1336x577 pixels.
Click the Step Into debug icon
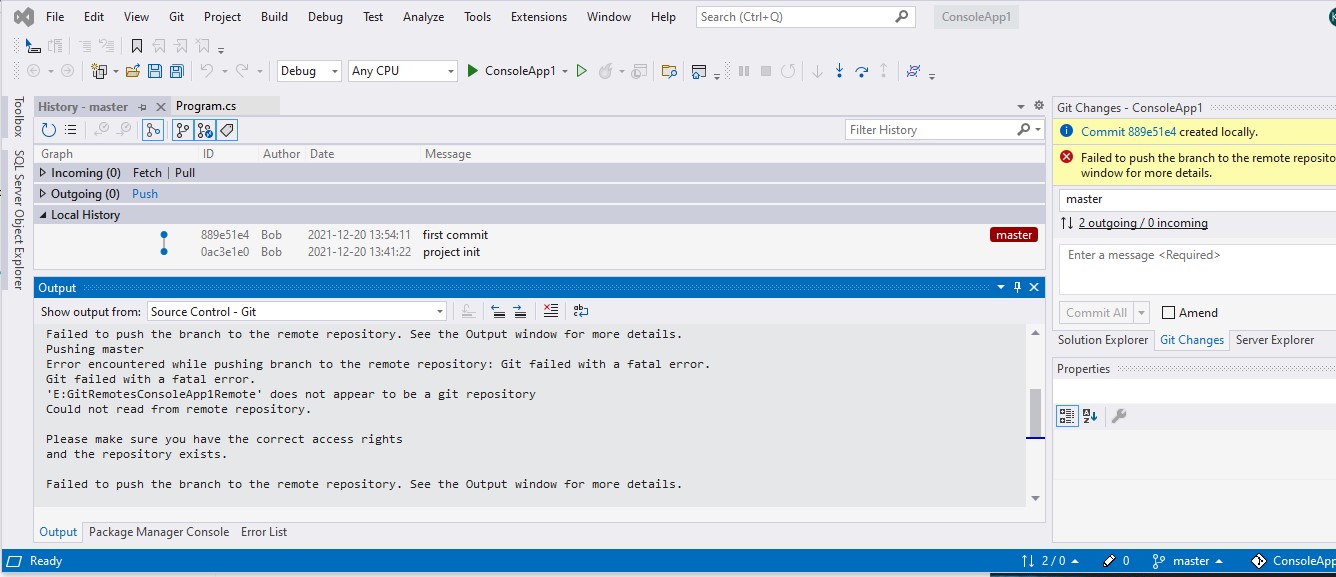[x=839, y=71]
